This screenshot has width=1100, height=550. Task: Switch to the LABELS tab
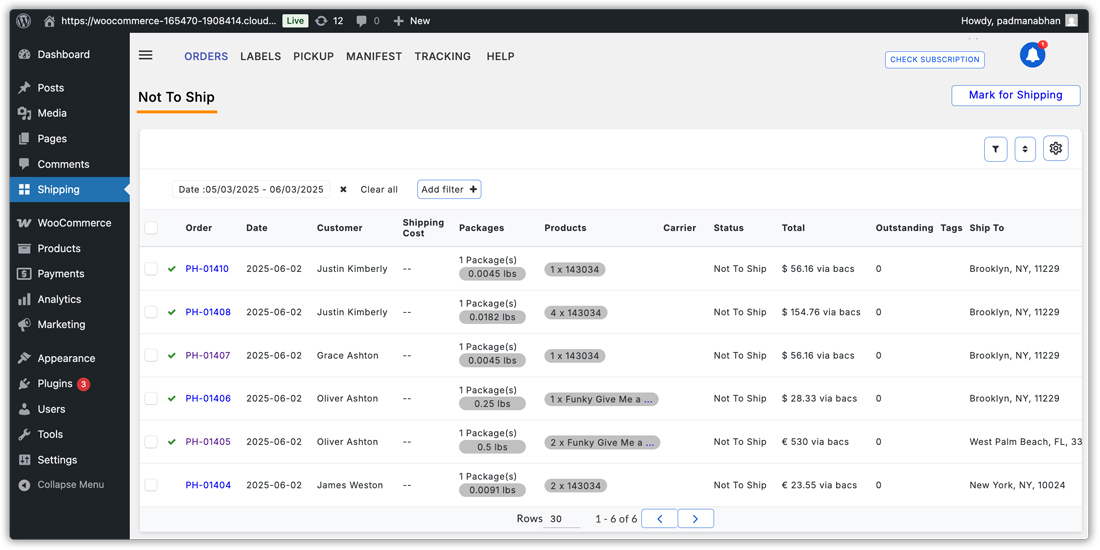click(x=260, y=56)
